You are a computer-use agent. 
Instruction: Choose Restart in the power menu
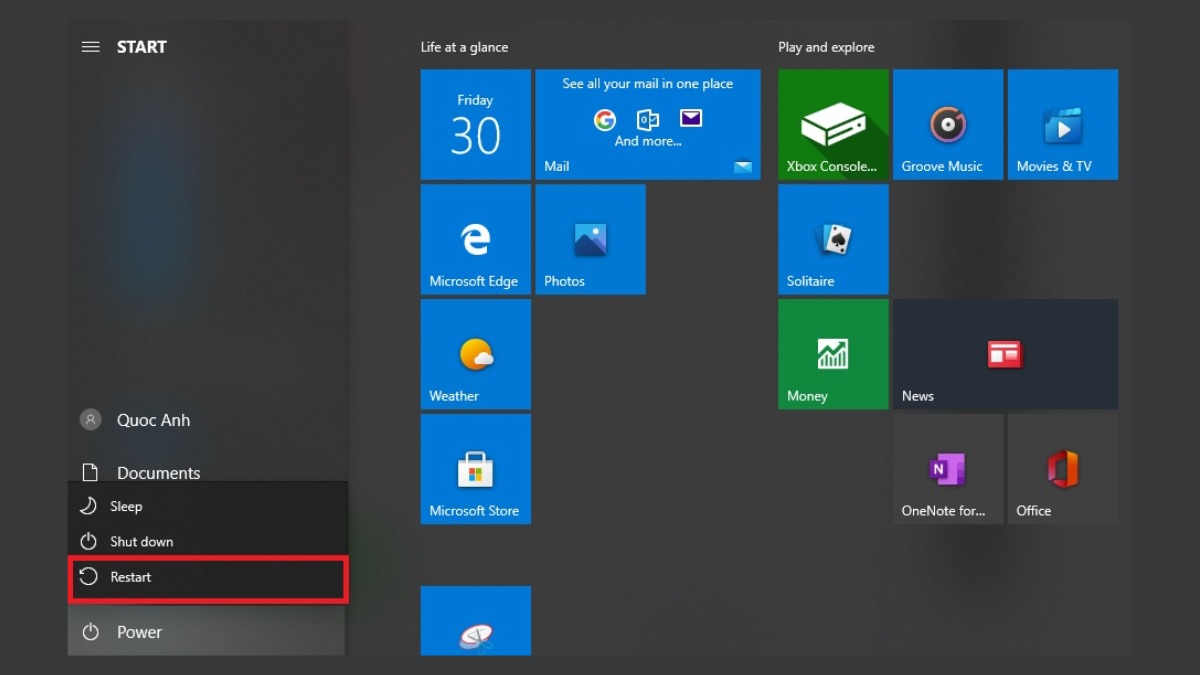(208, 577)
